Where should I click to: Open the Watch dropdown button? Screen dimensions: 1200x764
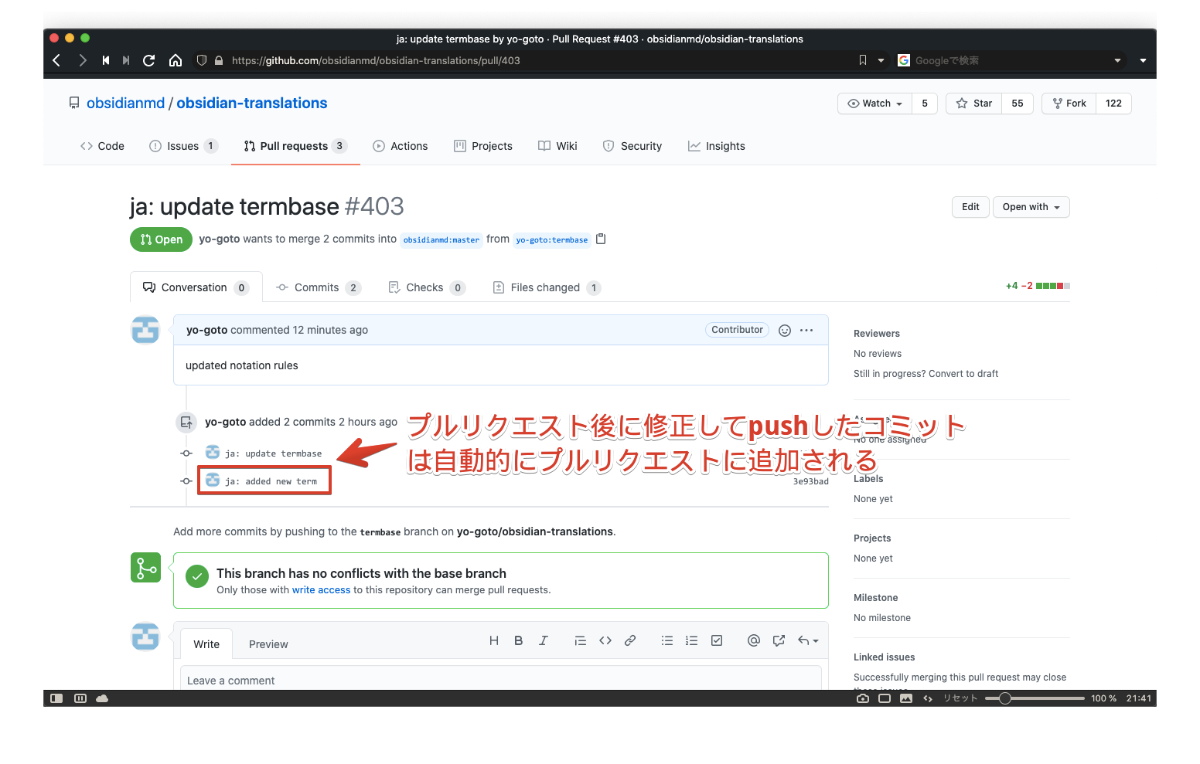(x=875, y=104)
